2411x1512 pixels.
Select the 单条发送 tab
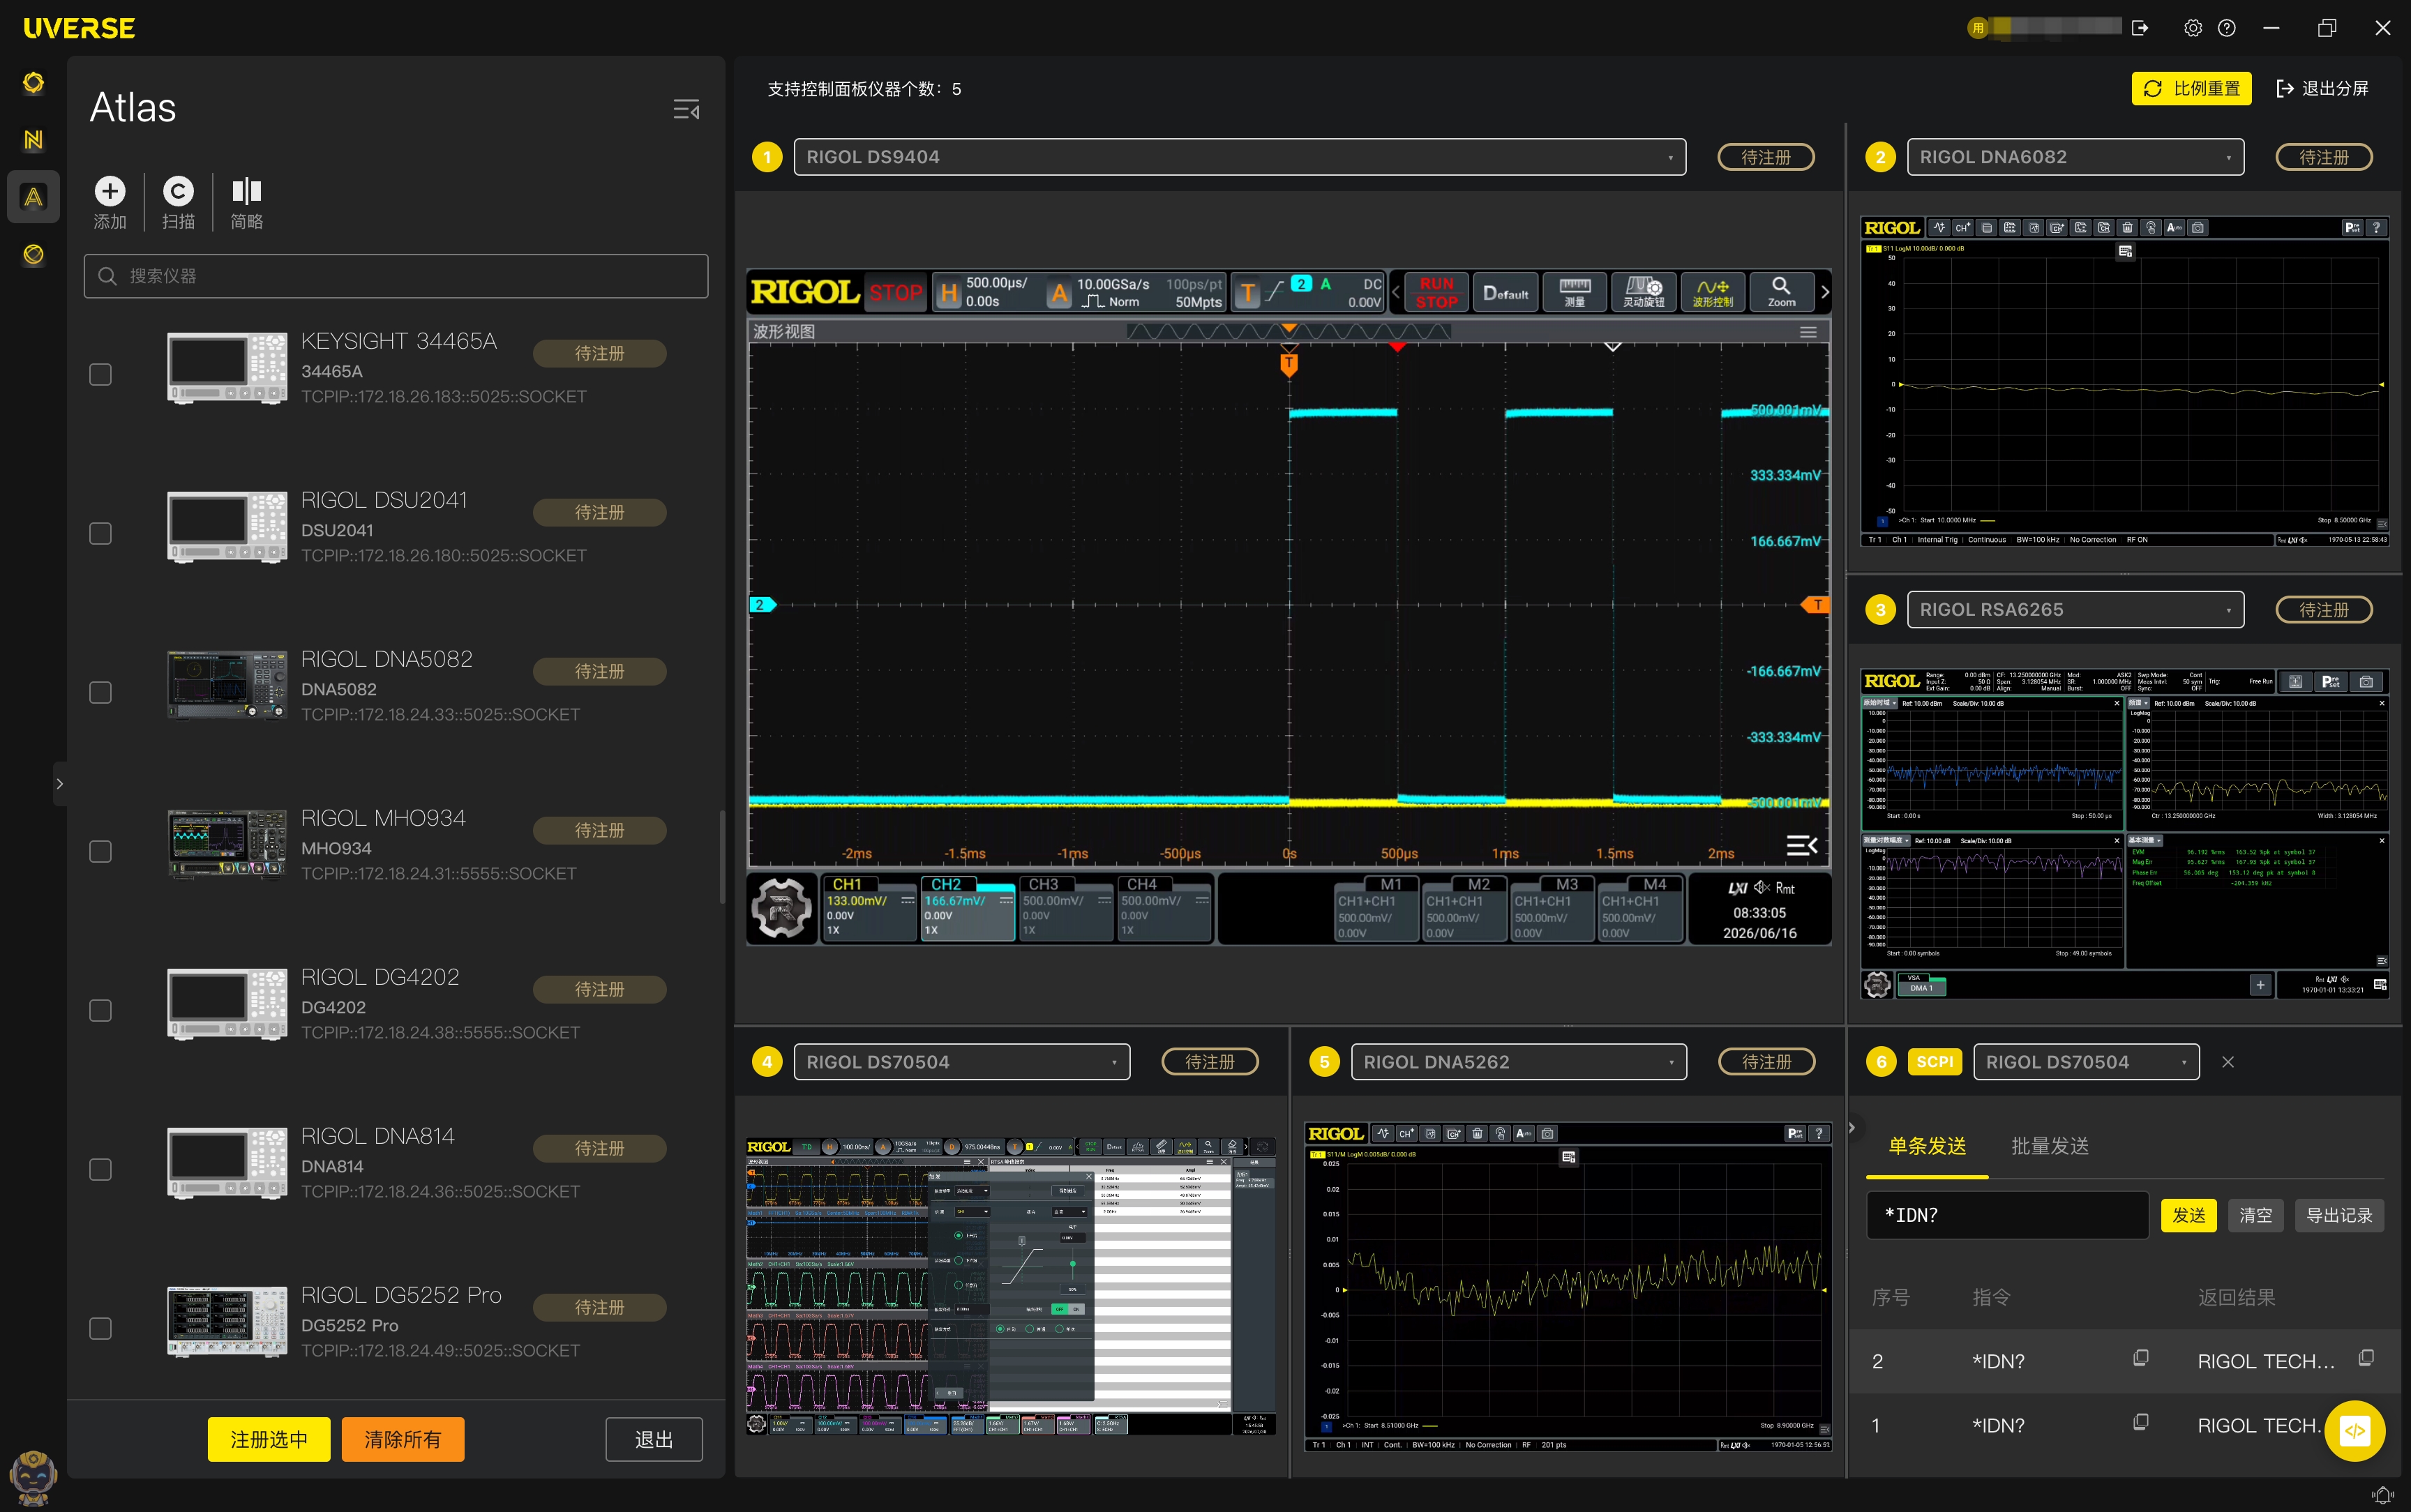tap(1927, 1146)
